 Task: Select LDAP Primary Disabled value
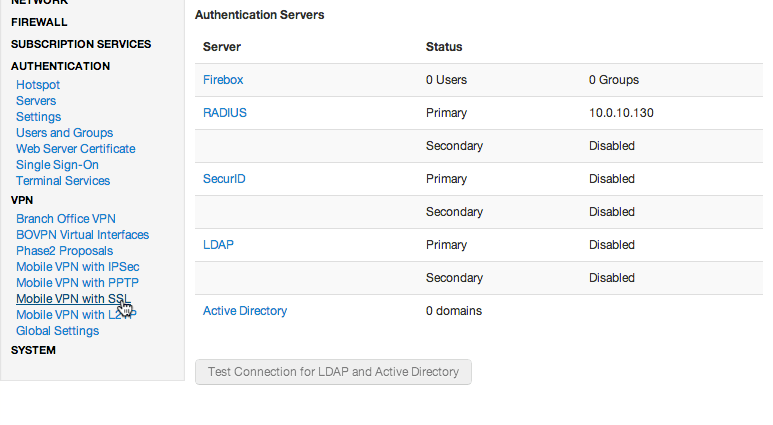[x=611, y=245]
